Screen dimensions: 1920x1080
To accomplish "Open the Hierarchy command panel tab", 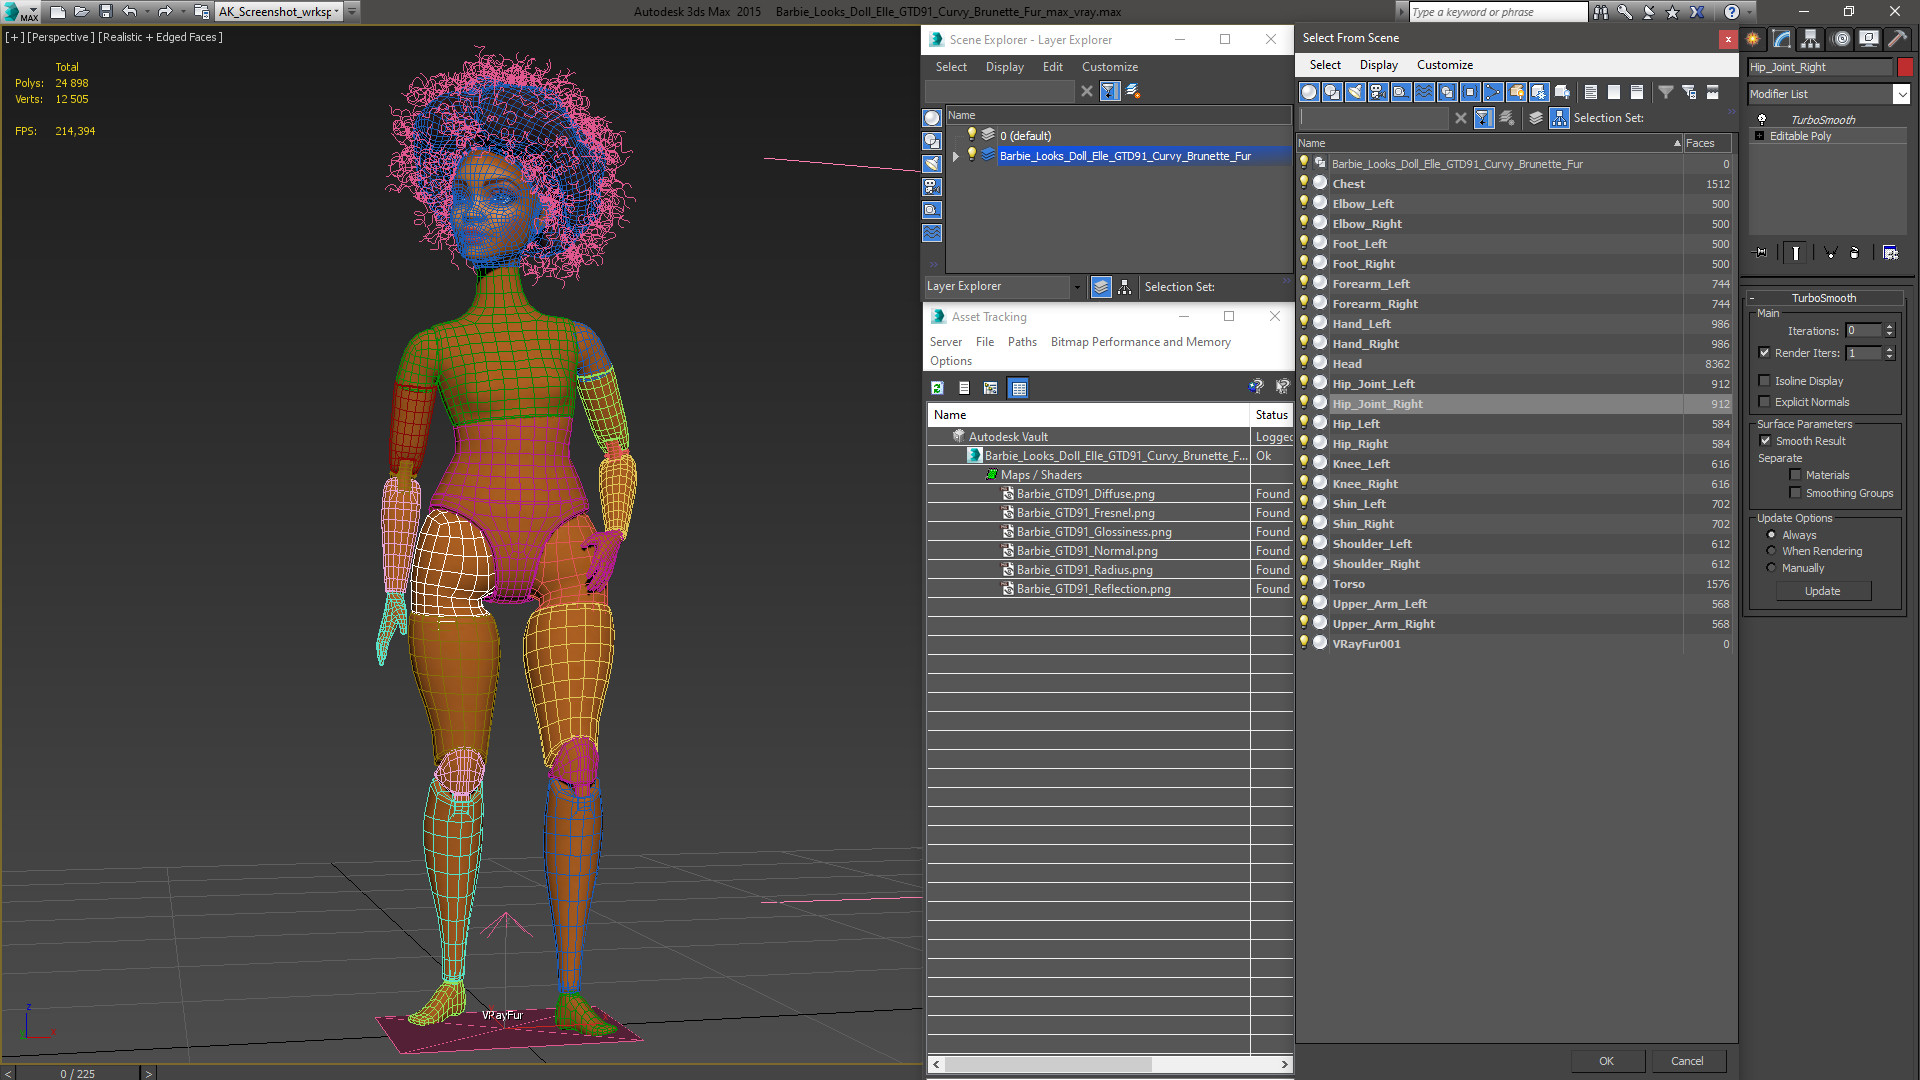I will [1811, 39].
